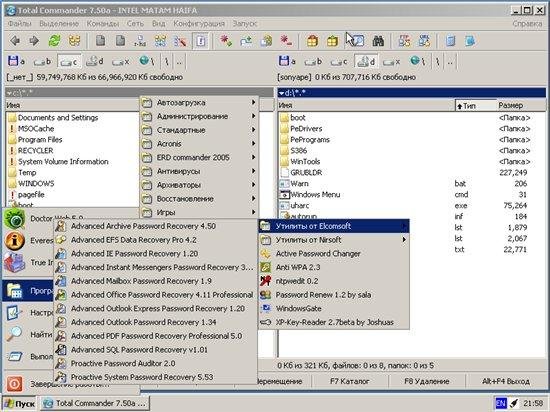Expand the Восстановление submenu

[x=199, y=198]
